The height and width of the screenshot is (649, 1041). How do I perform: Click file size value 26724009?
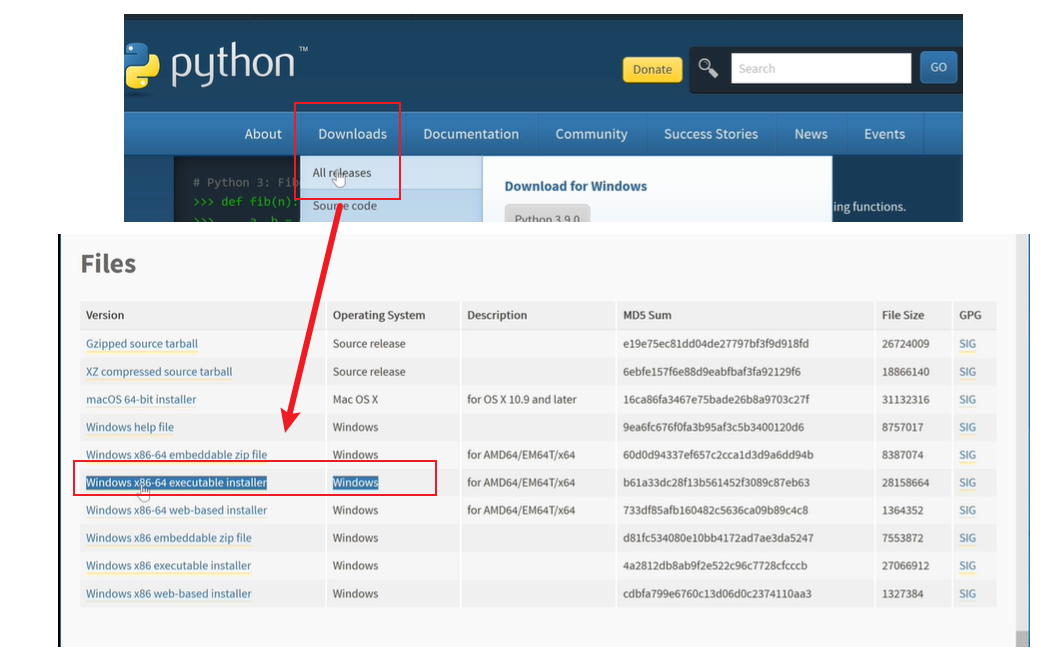(x=906, y=344)
